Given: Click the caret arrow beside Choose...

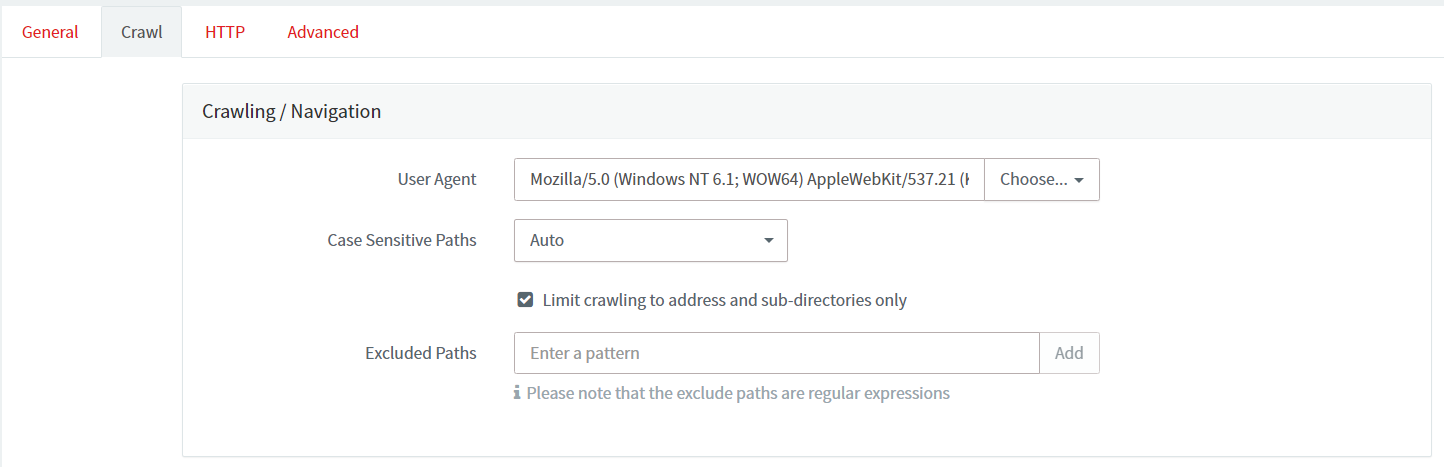Looking at the screenshot, I should tap(1079, 180).
